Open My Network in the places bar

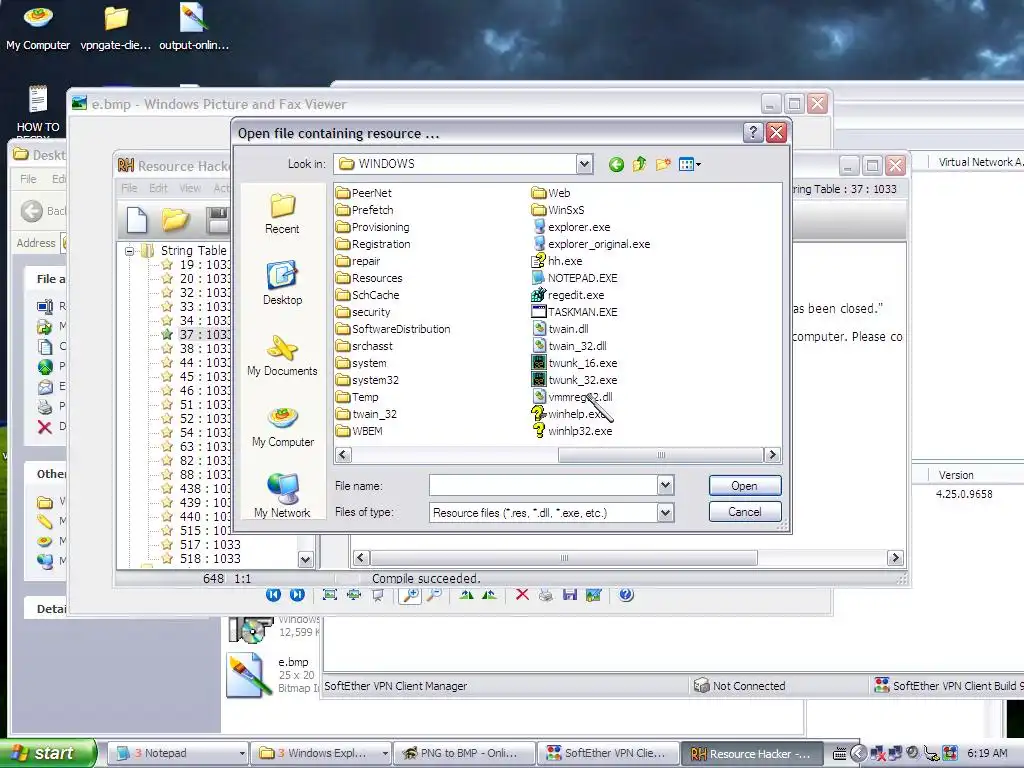[282, 496]
